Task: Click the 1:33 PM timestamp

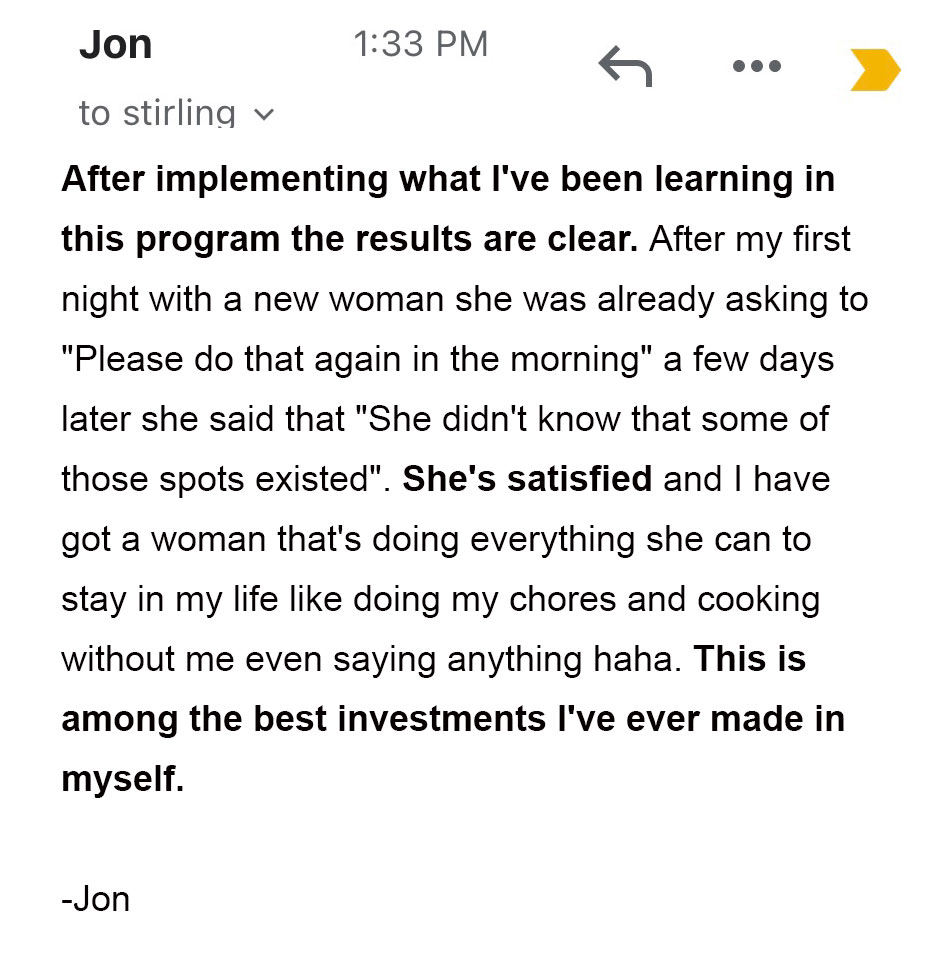Action: click(x=420, y=44)
